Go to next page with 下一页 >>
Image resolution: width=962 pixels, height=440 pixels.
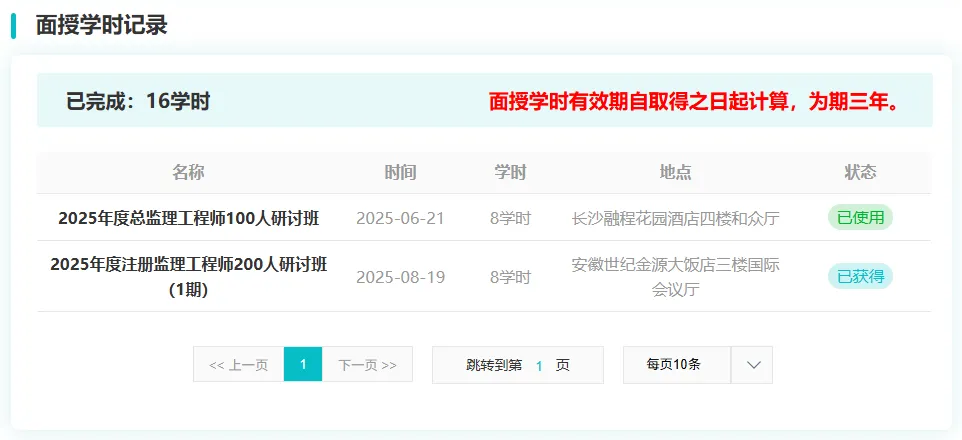[x=367, y=365]
